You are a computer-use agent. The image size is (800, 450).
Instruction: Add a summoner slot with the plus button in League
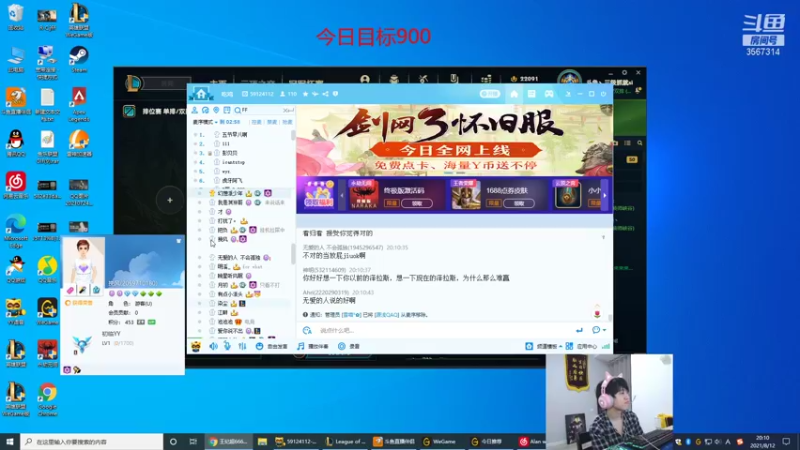pyautogui.click(x=170, y=201)
